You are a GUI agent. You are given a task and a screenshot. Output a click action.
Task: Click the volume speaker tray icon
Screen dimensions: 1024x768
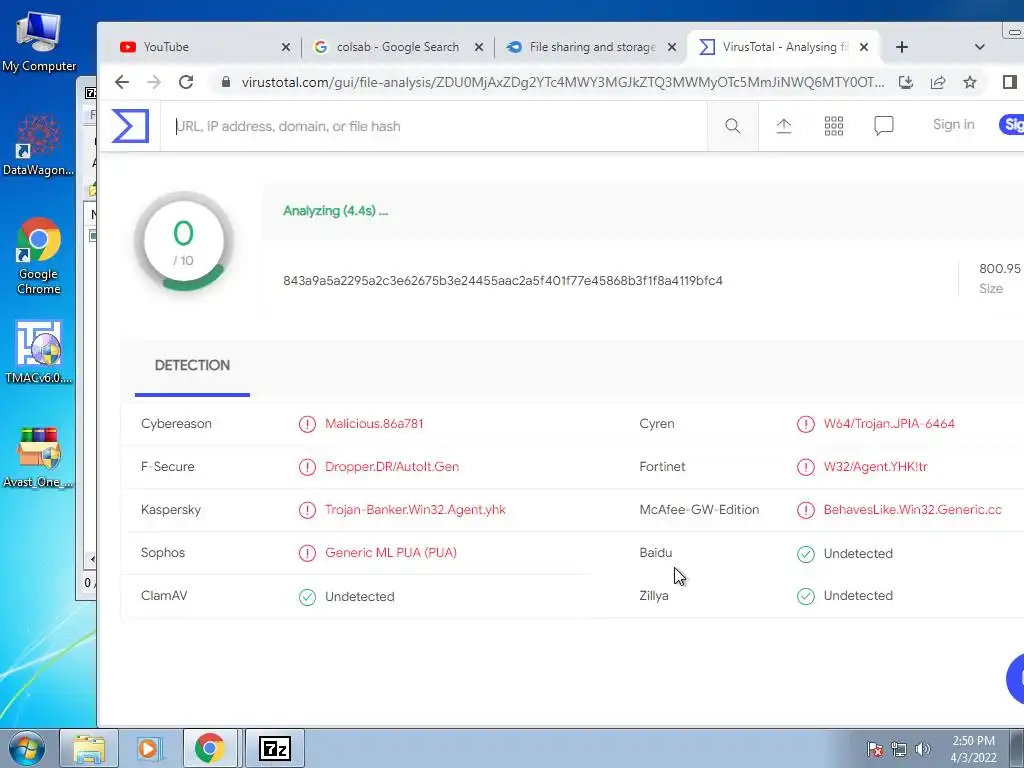922,749
